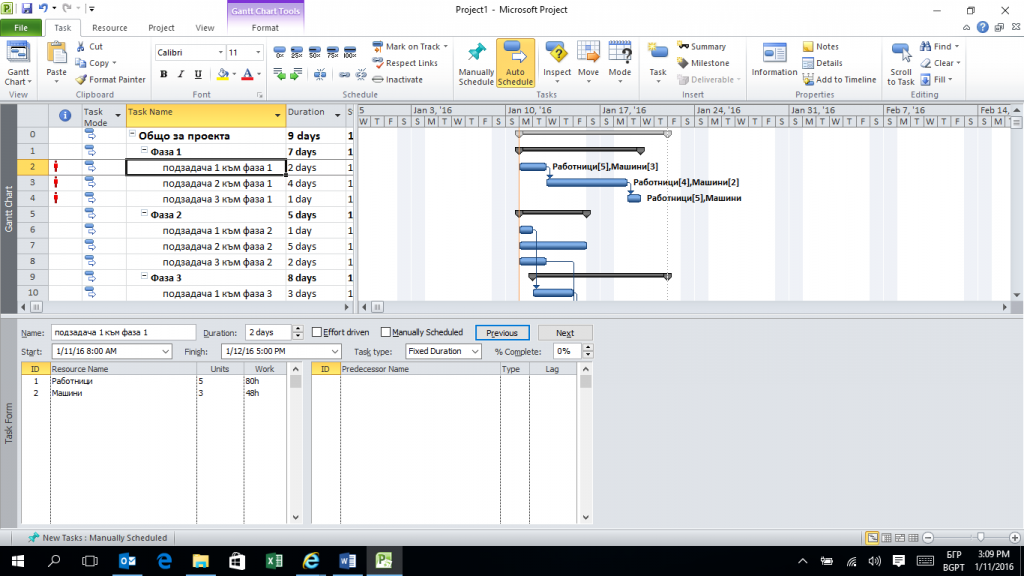Click the Gantt Chart view icon
The image size is (1024, 576).
[18, 54]
